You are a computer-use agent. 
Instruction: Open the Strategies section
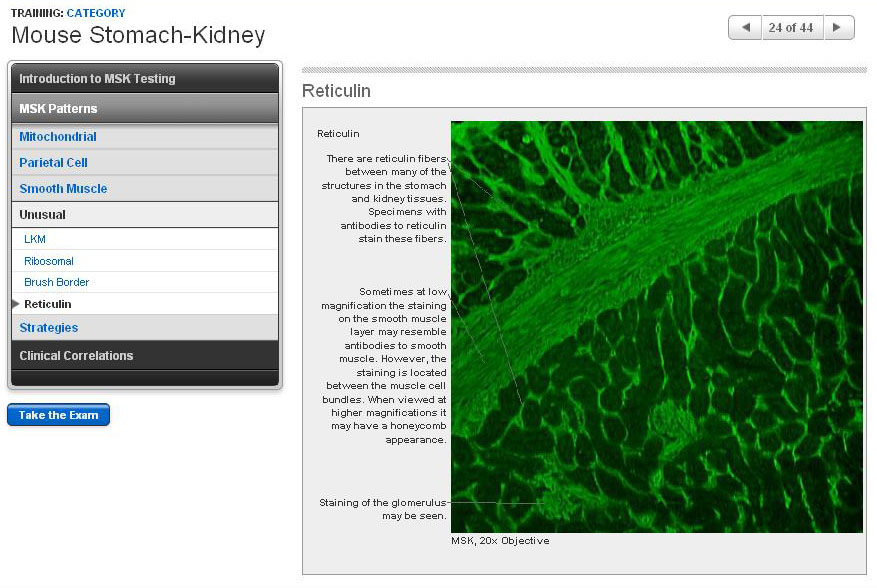pyautogui.click(x=48, y=327)
